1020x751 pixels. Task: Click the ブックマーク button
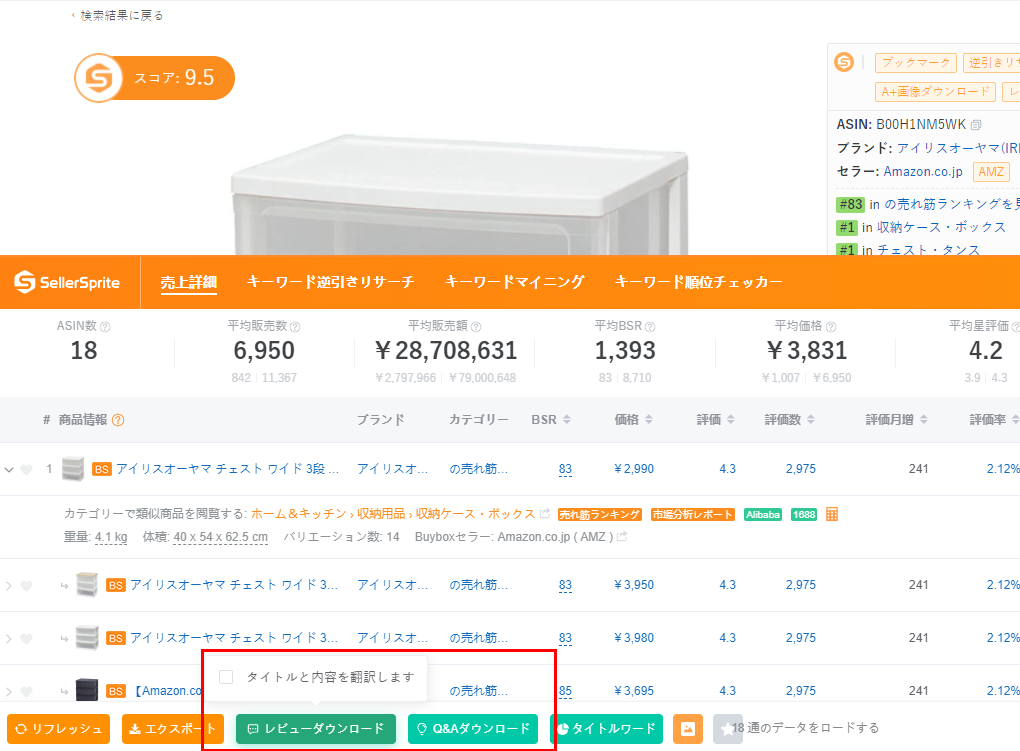(916, 62)
